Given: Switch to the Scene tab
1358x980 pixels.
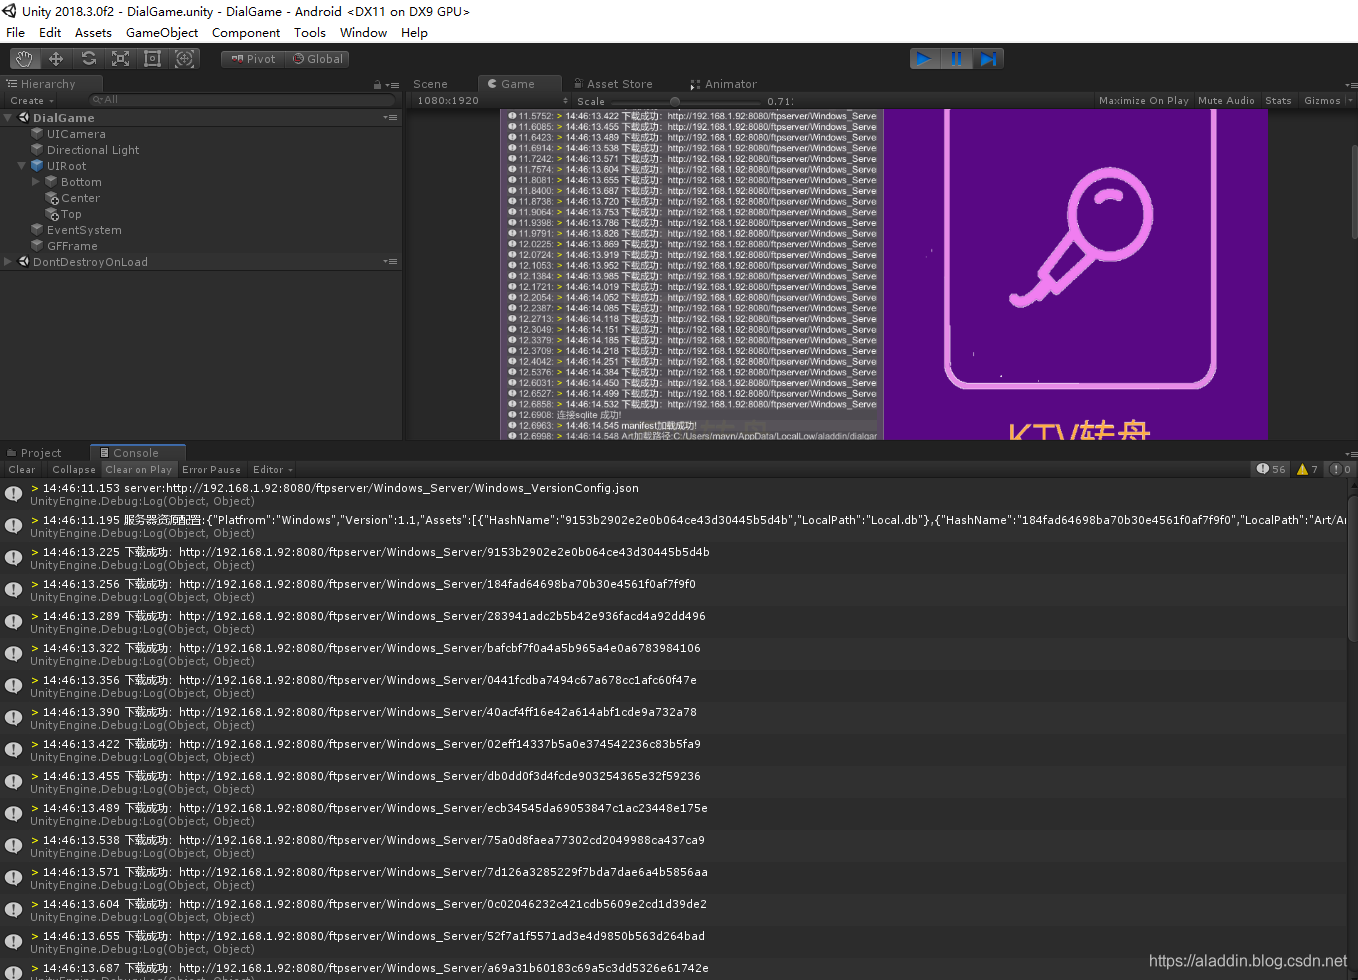Looking at the screenshot, I should [x=431, y=84].
